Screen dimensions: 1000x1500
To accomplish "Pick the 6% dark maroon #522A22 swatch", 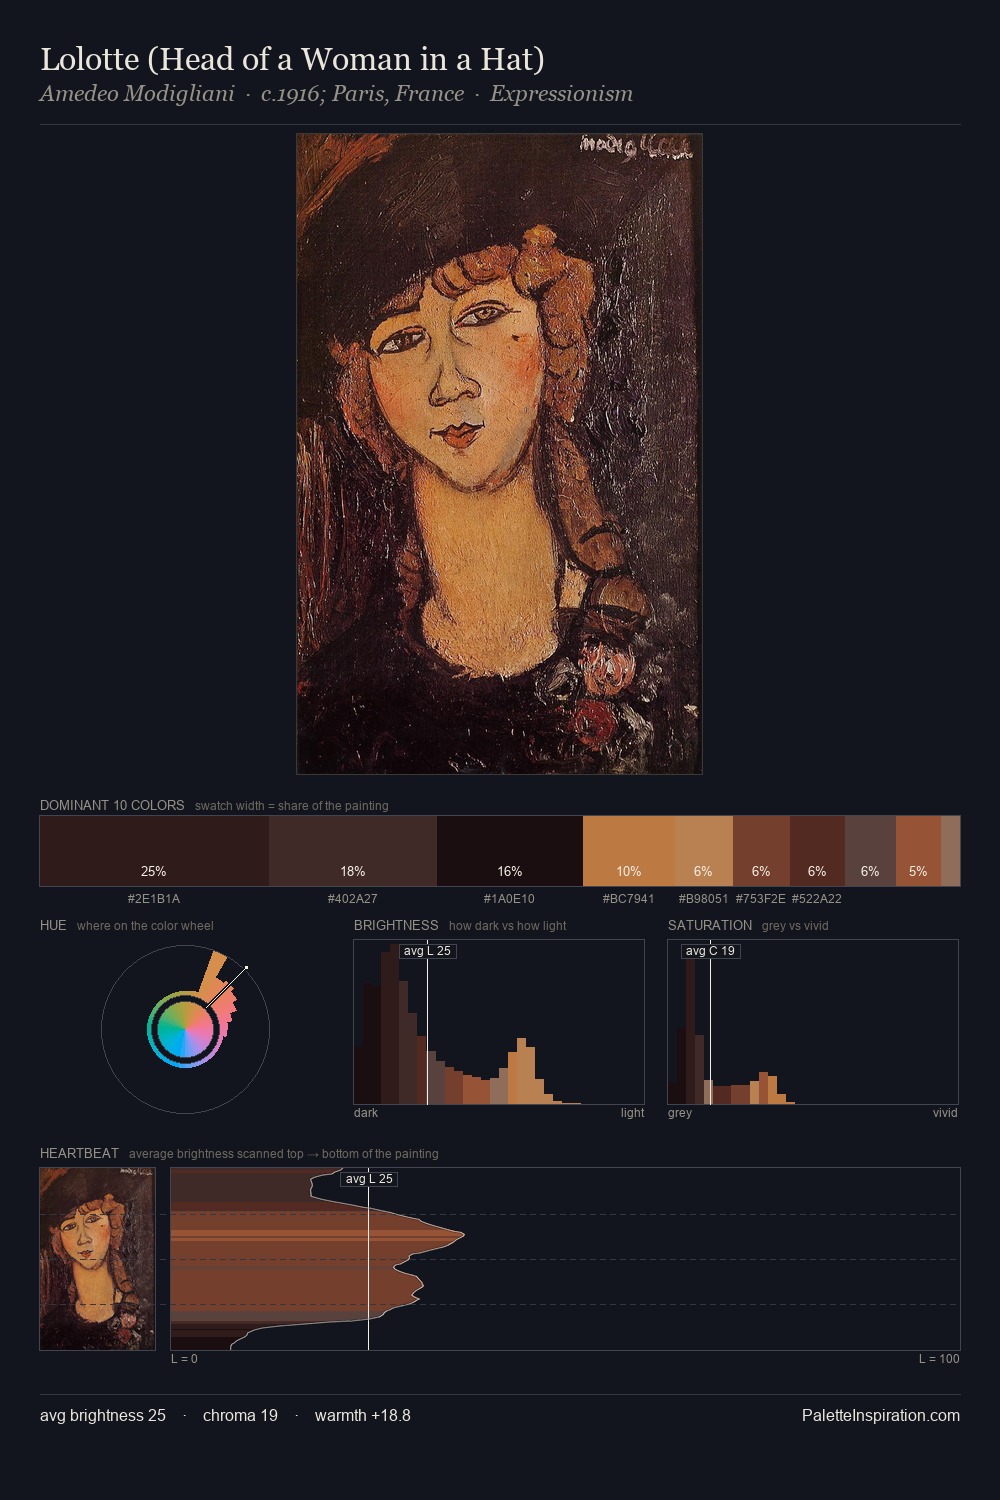I will coord(817,851).
